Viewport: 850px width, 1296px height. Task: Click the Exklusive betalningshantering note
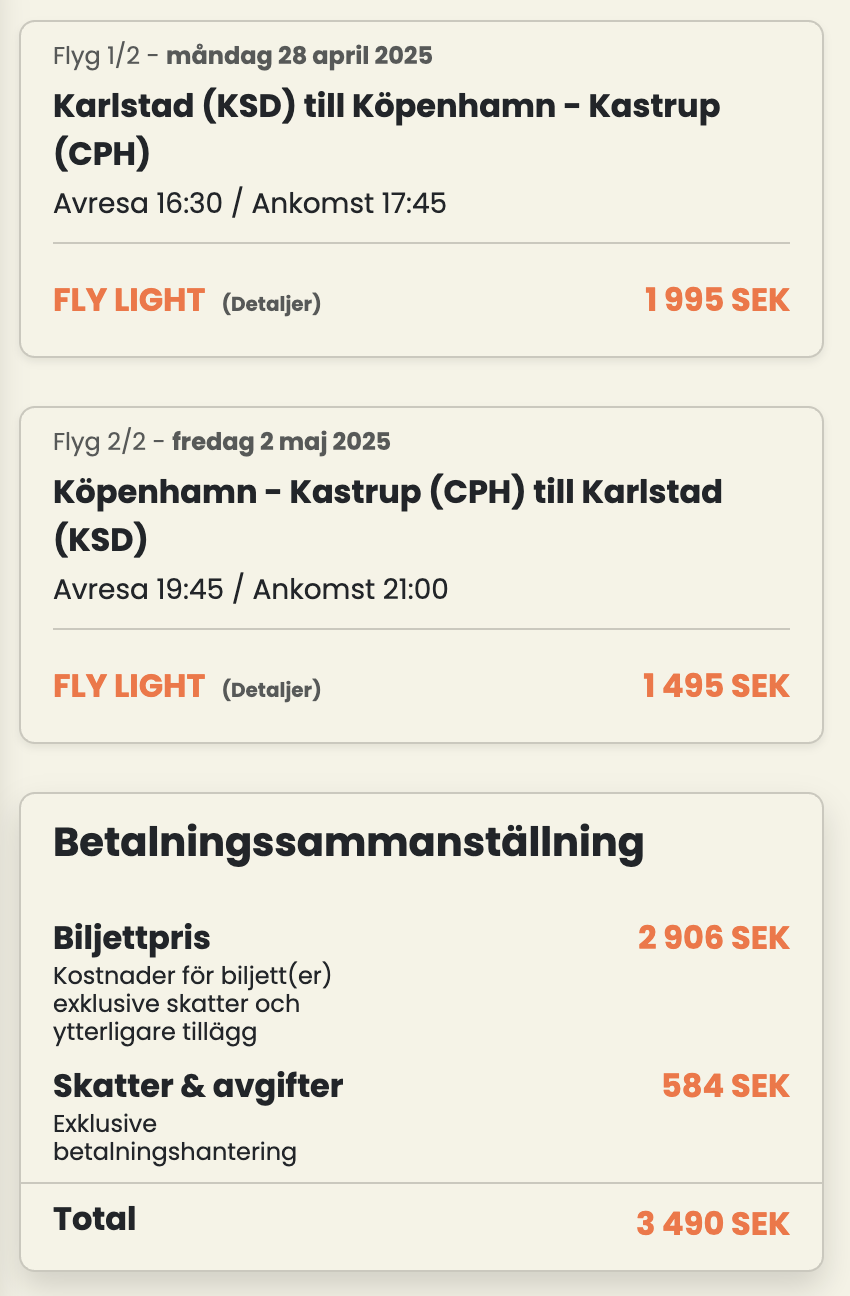175,1138
